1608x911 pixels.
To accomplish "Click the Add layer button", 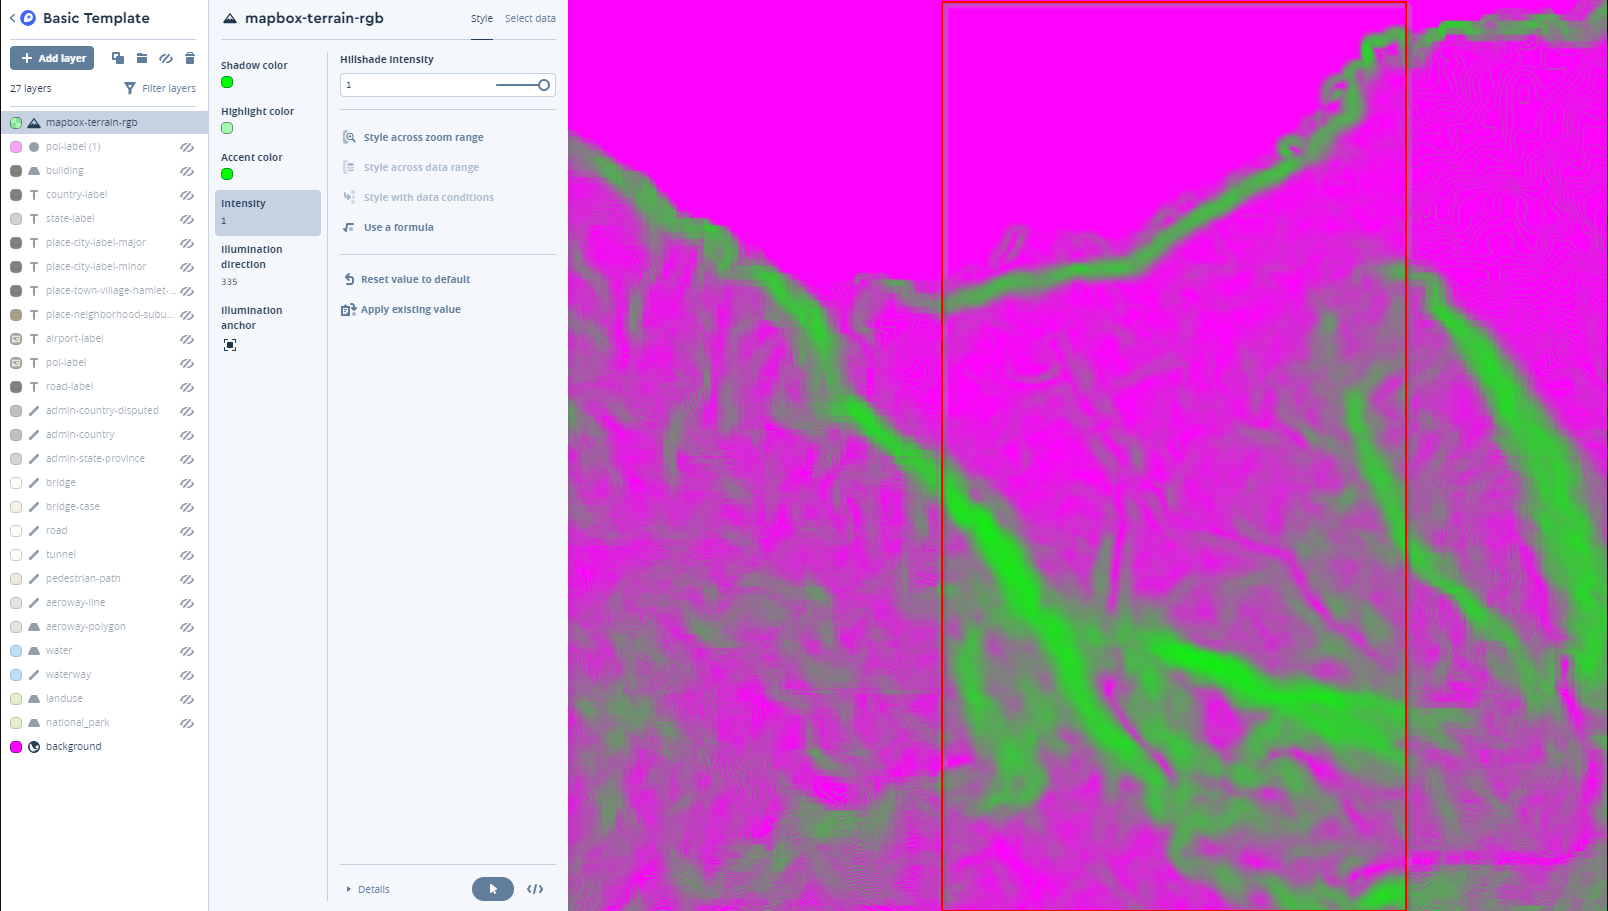I will pyautogui.click(x=52, y=57).
